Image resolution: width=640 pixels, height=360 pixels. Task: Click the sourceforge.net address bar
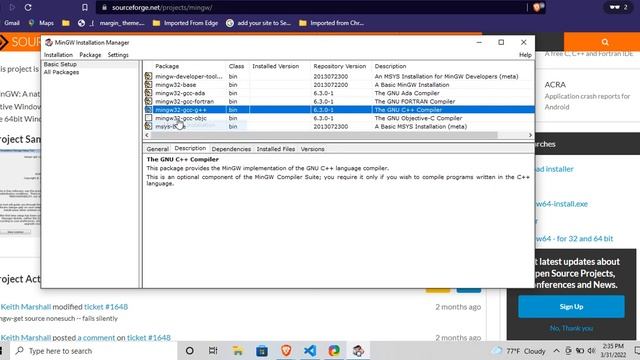point(310,7)
